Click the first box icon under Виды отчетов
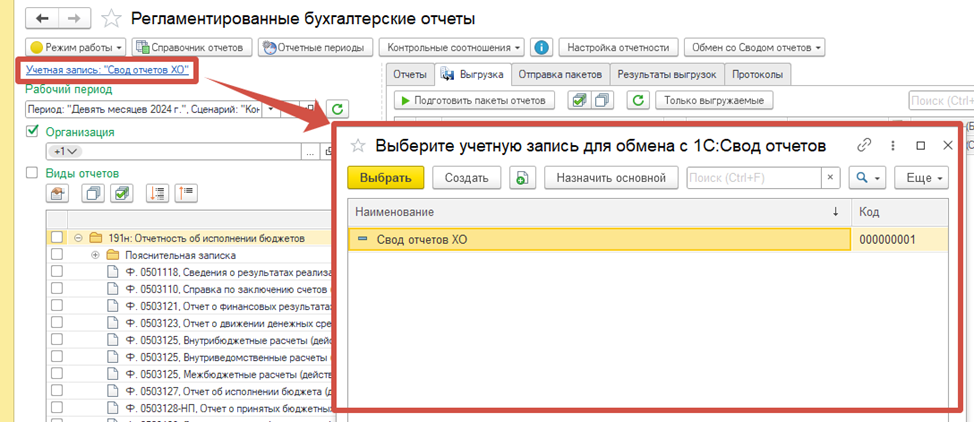This screenshot has height=422, width=974. (58, 194)
